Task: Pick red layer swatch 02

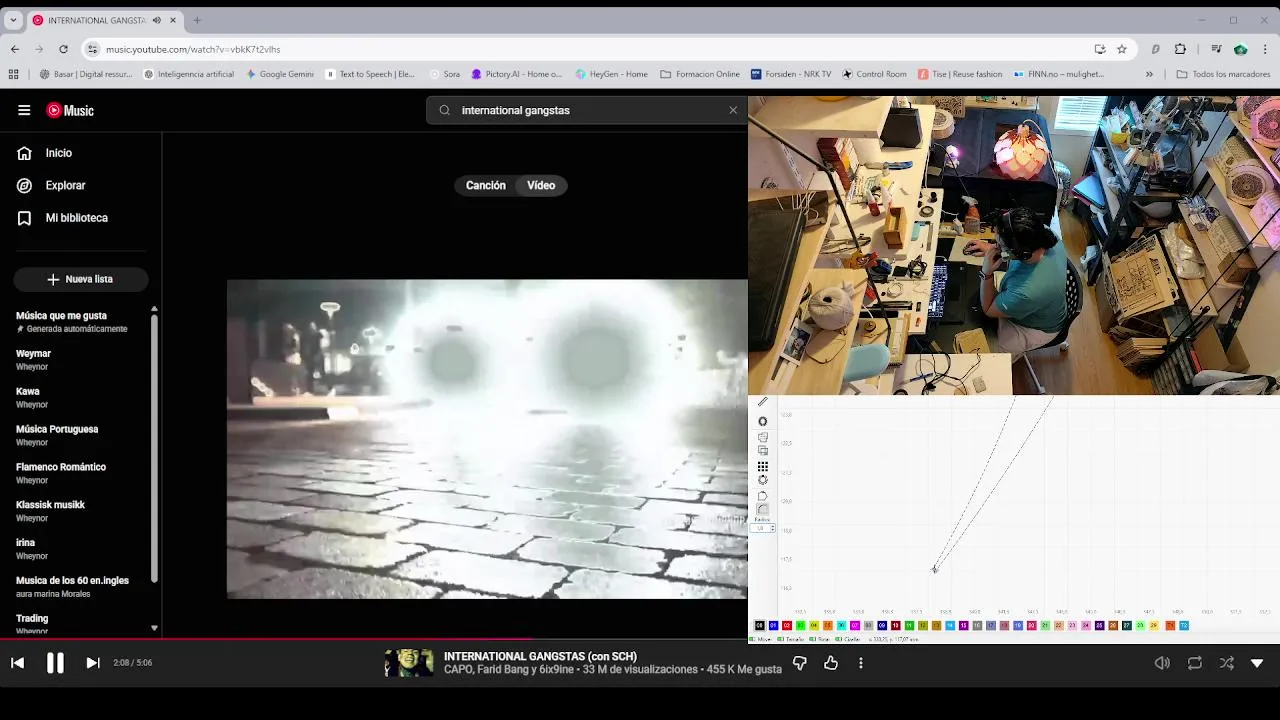Action: coord(787,626)
